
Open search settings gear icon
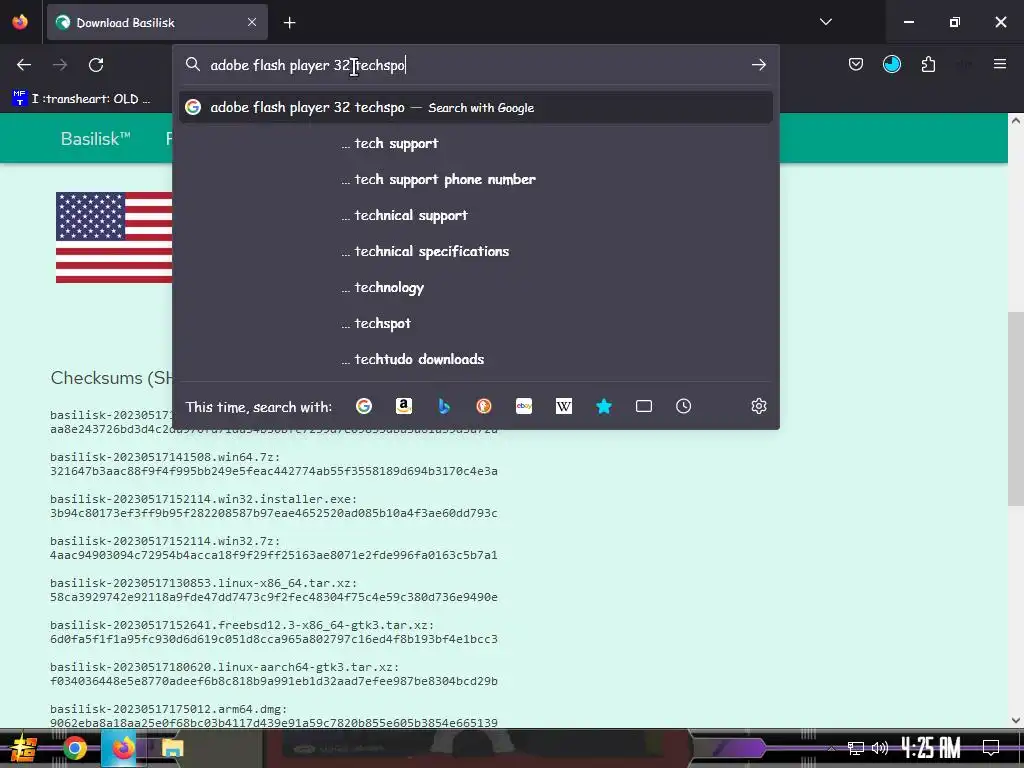[x=758, y=406]
